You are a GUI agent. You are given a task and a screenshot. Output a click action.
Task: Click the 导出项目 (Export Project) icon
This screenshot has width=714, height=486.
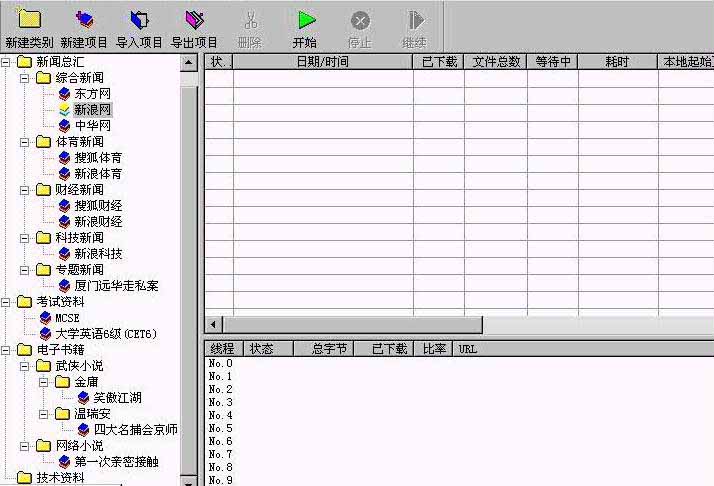(x=194, y=20)
